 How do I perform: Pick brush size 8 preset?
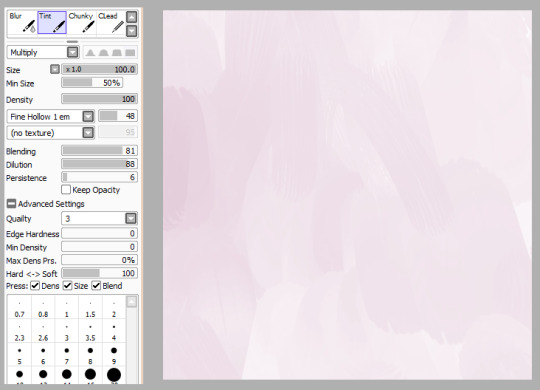click(90, 355)
